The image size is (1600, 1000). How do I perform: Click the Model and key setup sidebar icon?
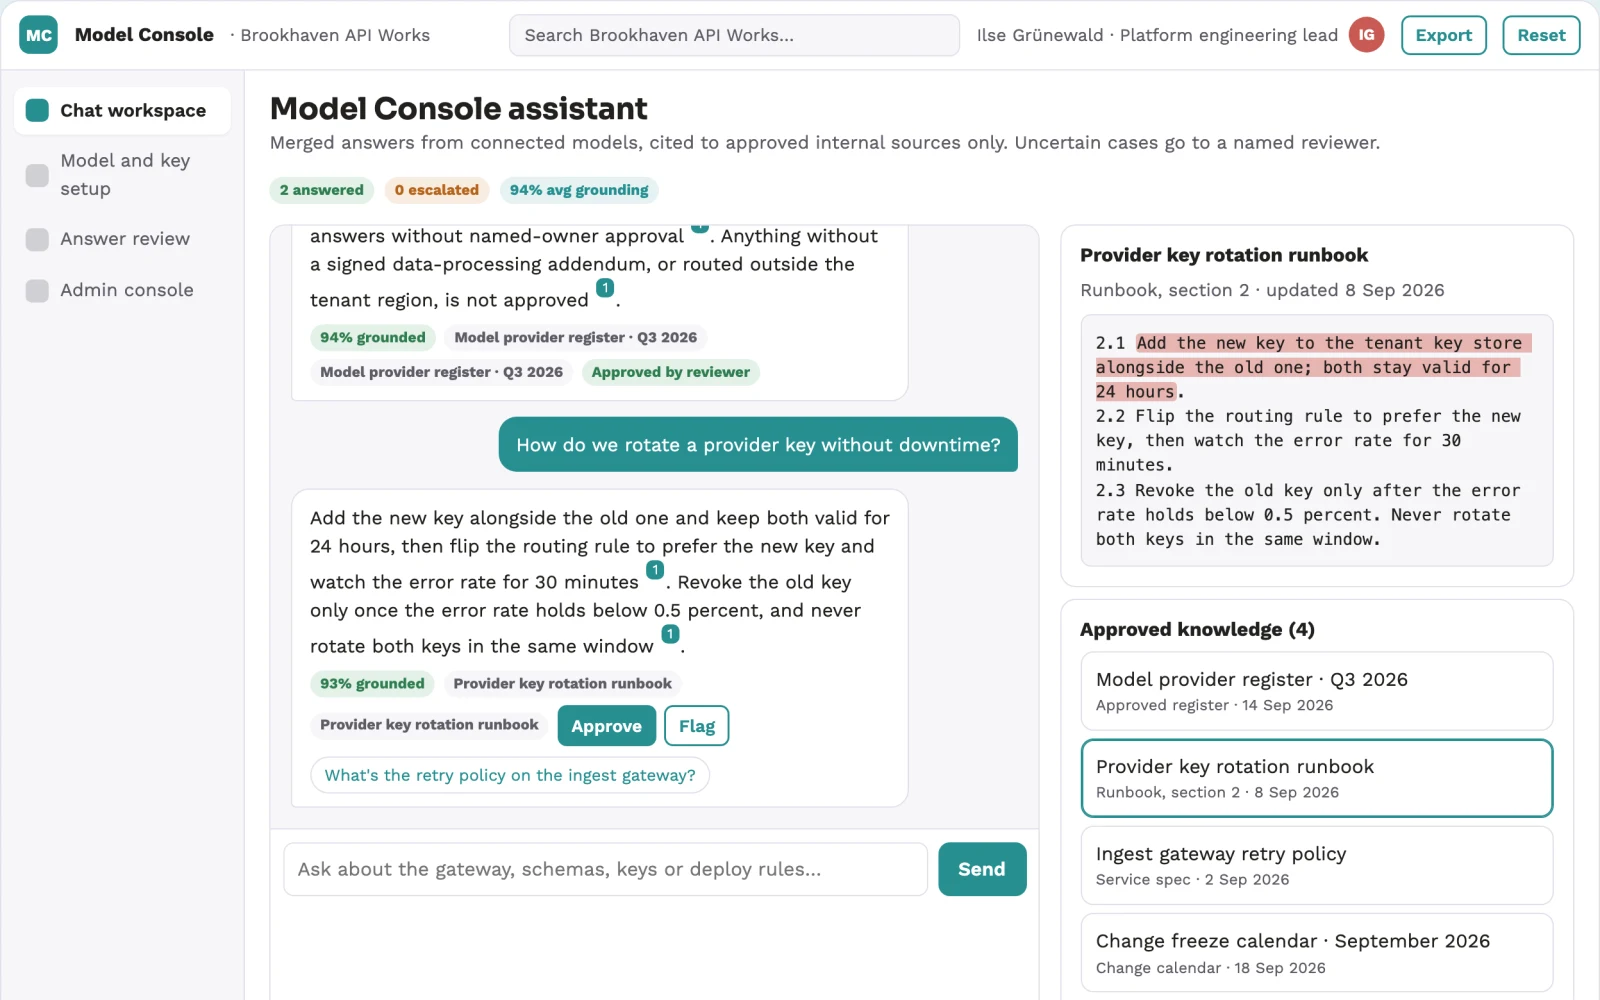tap(37, 175)
